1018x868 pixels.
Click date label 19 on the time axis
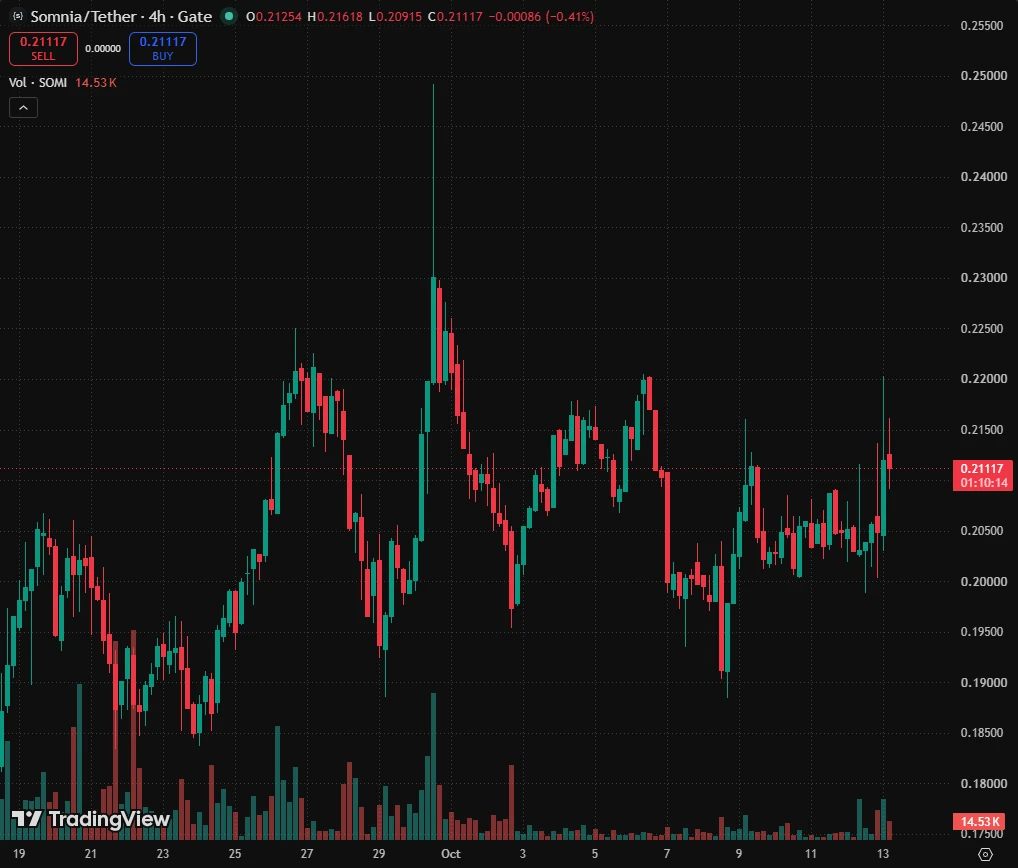pyautogui.click(x=19, y=854)
